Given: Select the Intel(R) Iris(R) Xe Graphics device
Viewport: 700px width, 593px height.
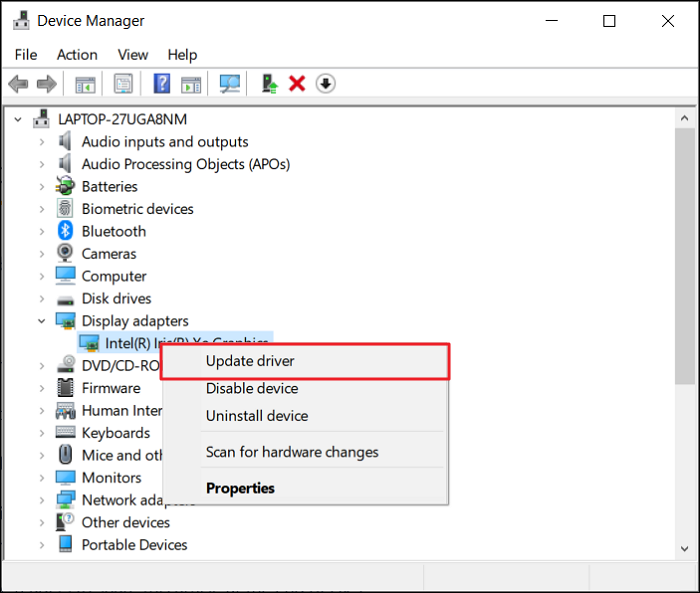Looking at the screenshot, I should coord(175,342).
